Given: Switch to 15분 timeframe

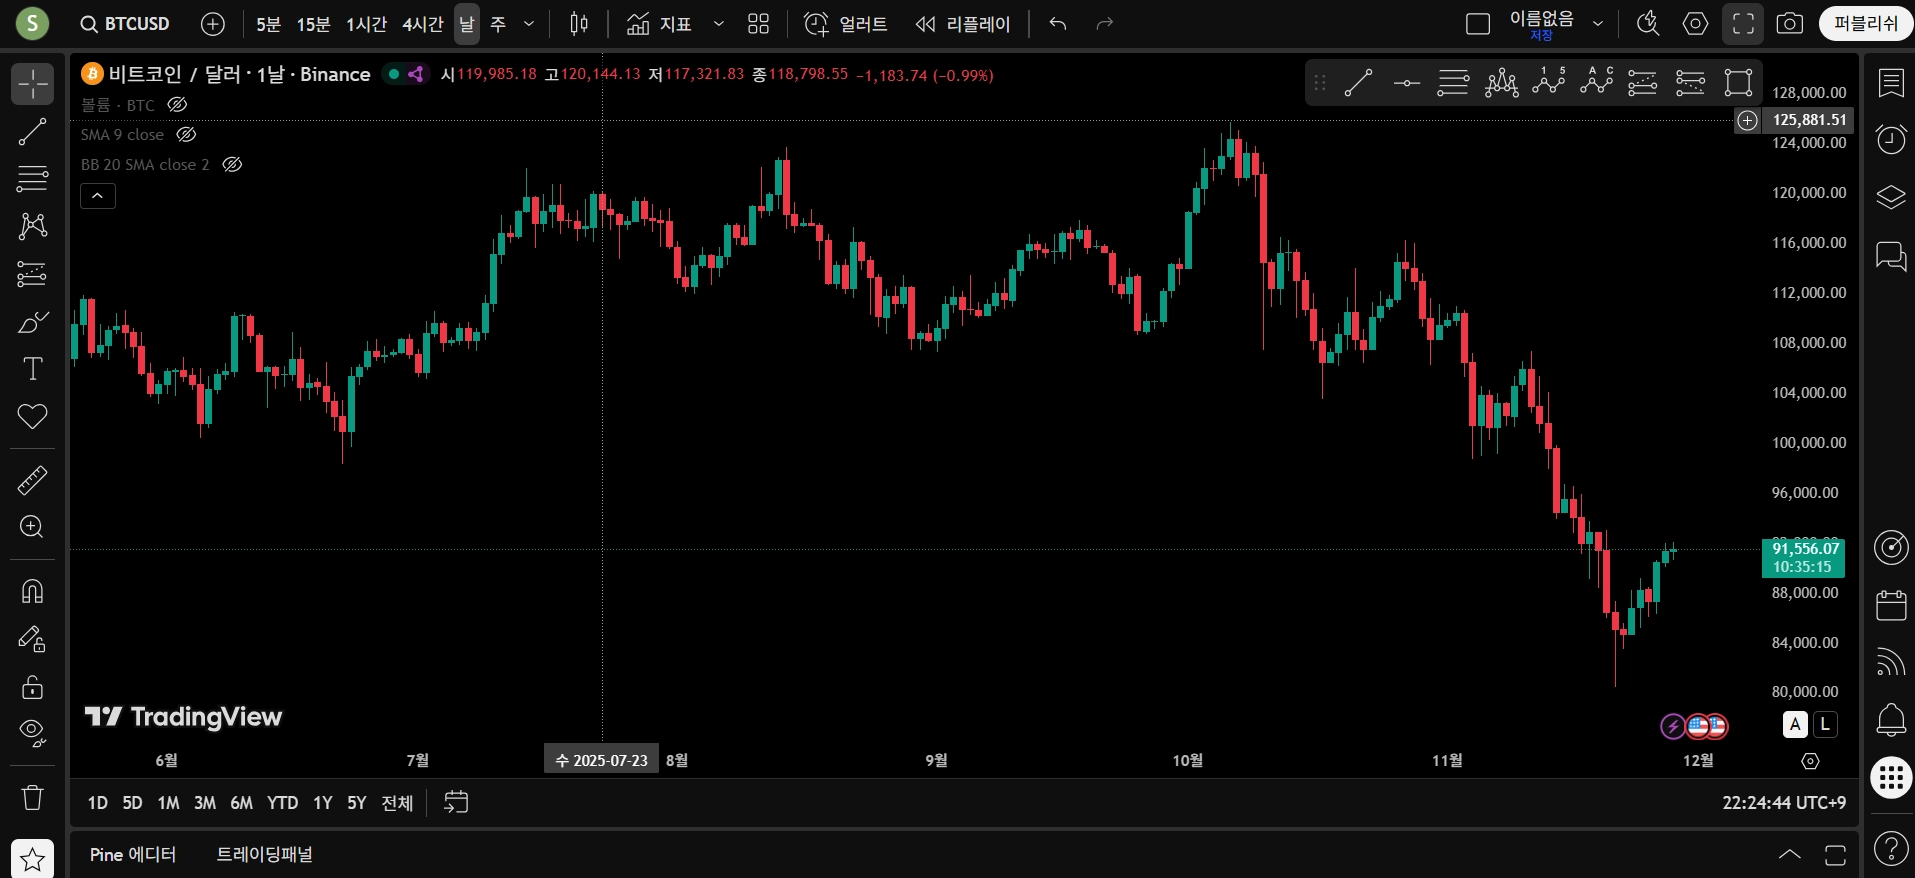Looking at the screenshot, I should (313, 24).
